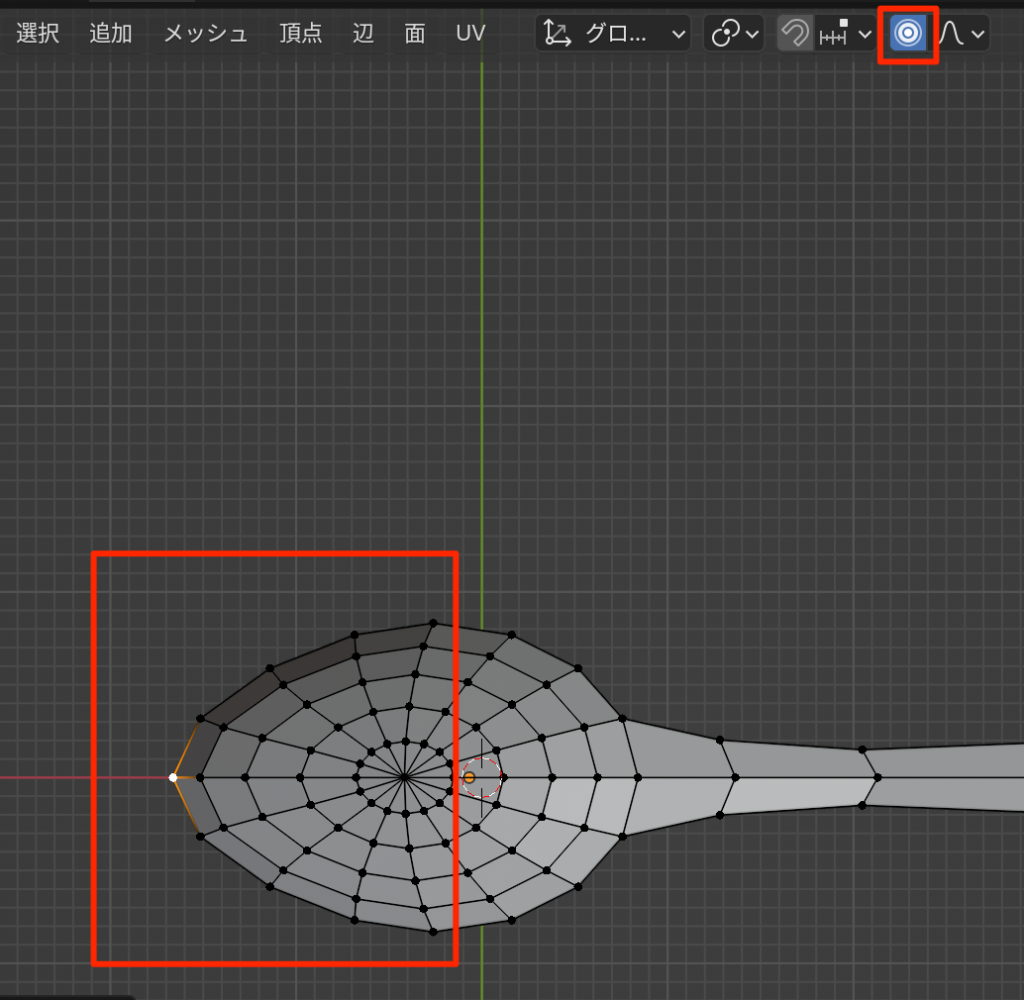Click the white selected vertex at spoon tip

pos(173,777)
